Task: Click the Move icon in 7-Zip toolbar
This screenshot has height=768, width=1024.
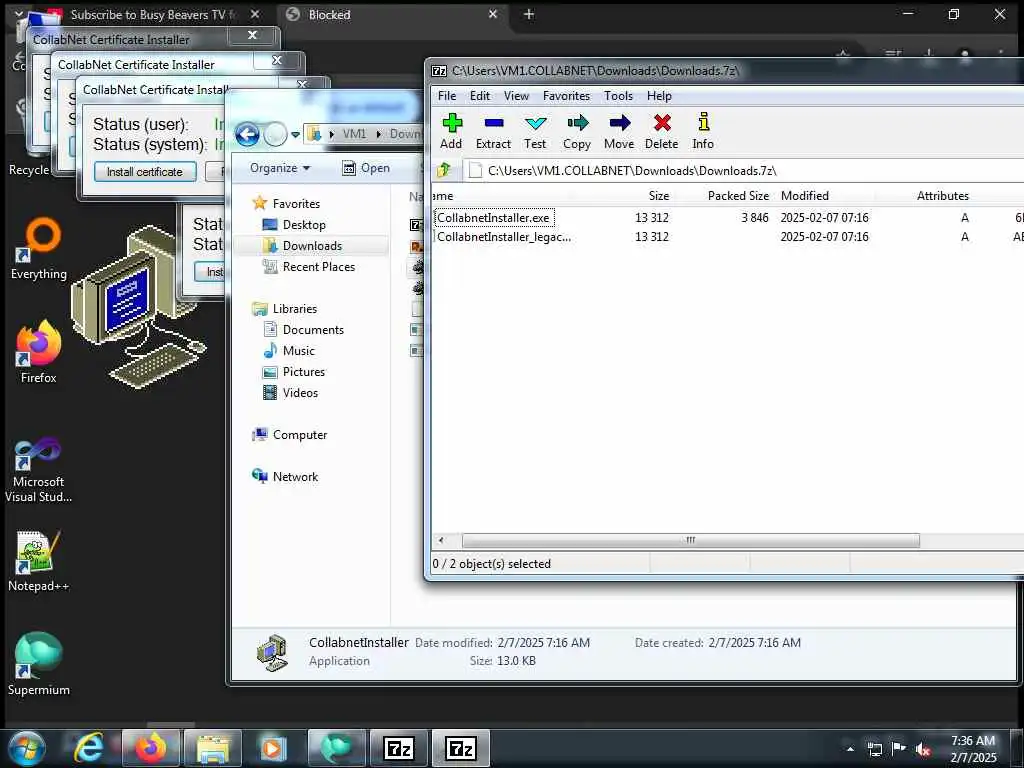Action: click(618, 131)
